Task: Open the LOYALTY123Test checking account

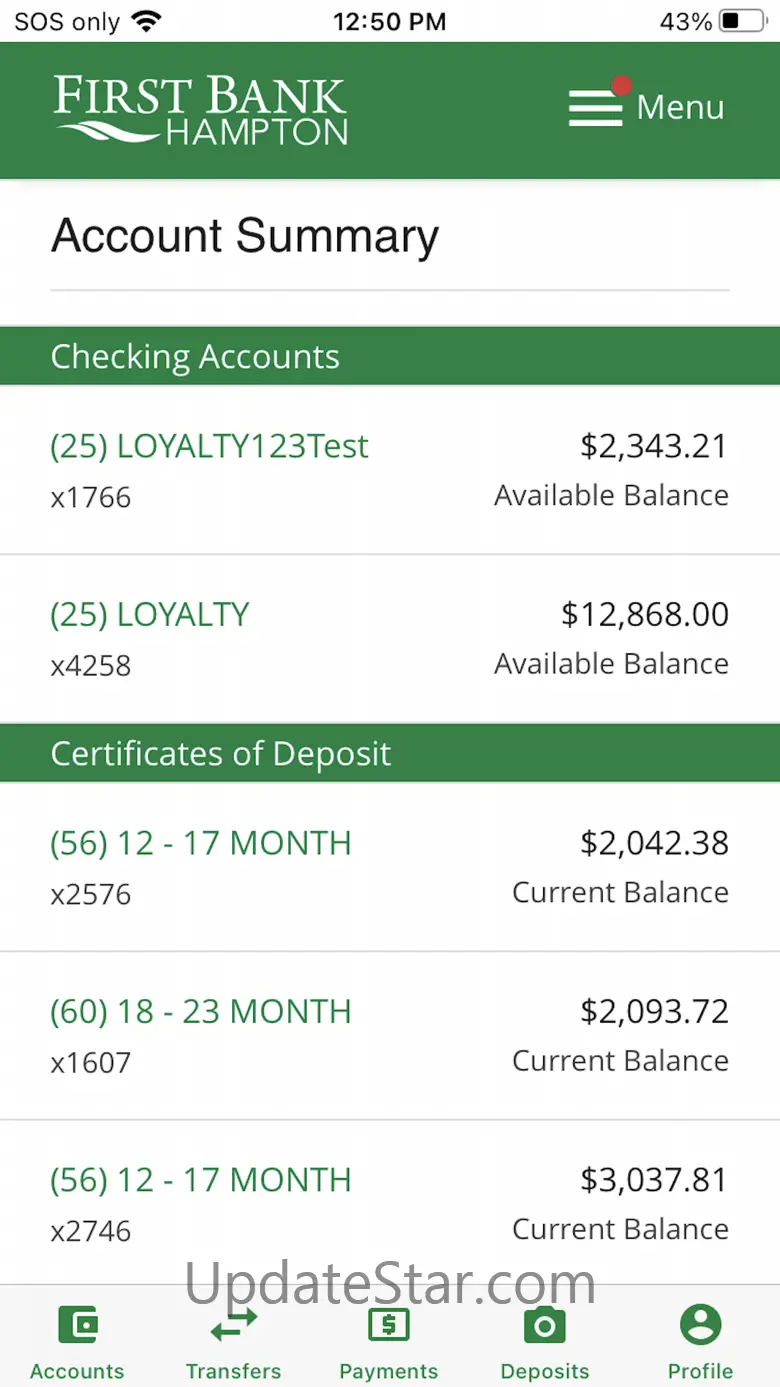Action: pyautogui.click(x=390, y=469)
